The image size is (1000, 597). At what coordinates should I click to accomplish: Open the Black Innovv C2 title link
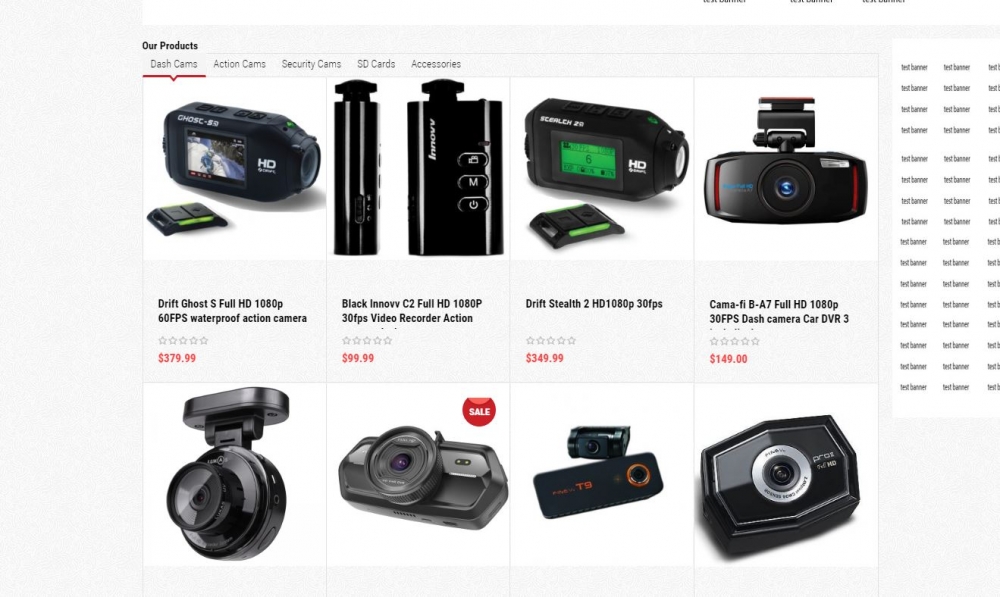pyautogui.click(x=411, y=311)
